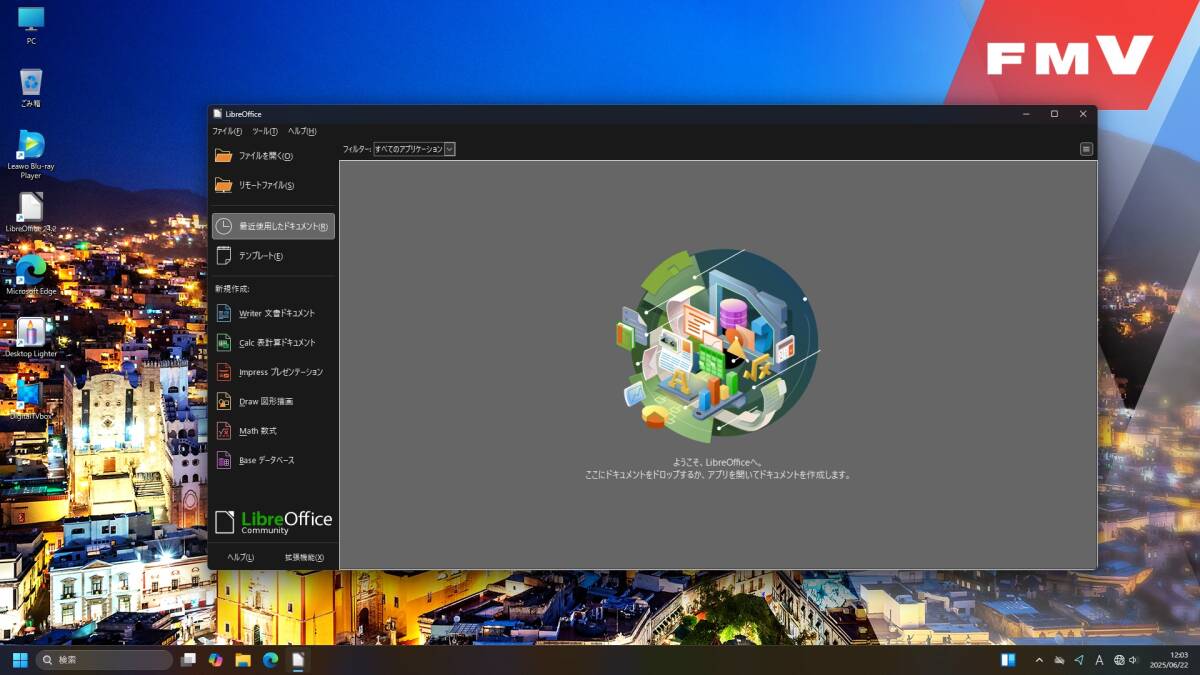Select Microsoft Edge desktop shortcut
The image size is (1200, 675).
(31, 275)
